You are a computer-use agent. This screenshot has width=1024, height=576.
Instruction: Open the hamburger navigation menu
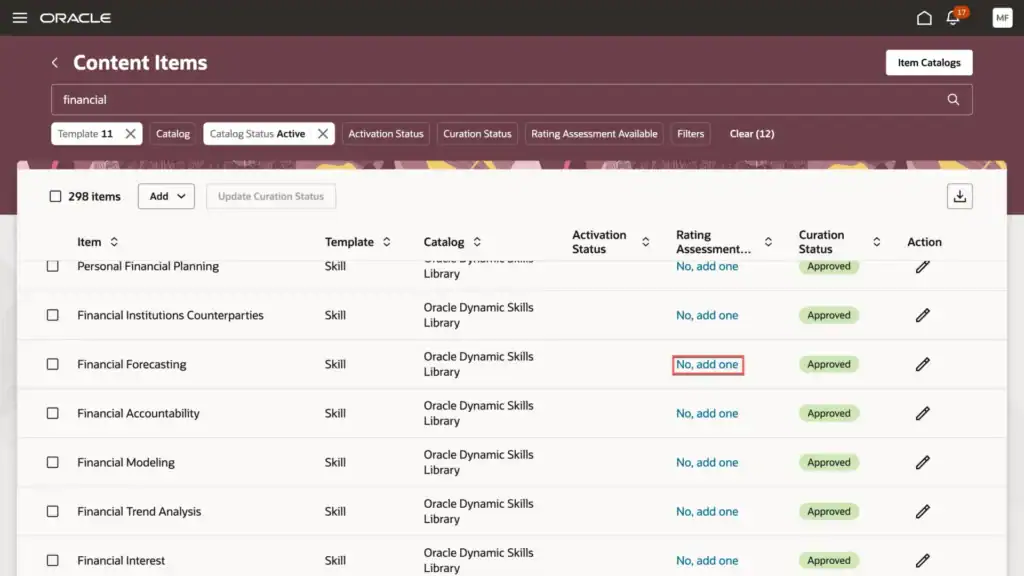[x=19, y=18]
